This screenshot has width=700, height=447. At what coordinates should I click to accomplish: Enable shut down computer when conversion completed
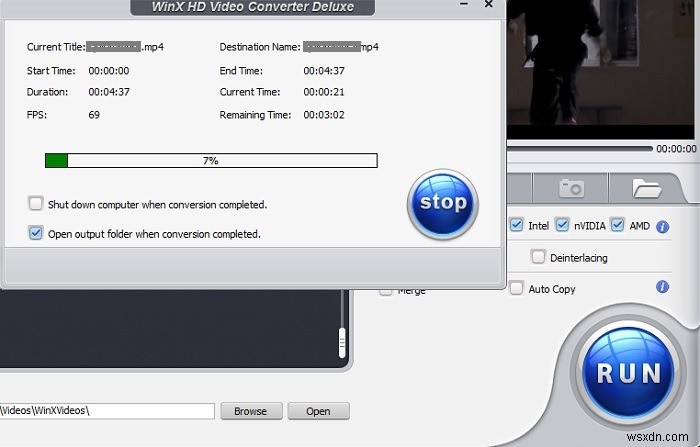pyautogui.click(x=36, y=204)
